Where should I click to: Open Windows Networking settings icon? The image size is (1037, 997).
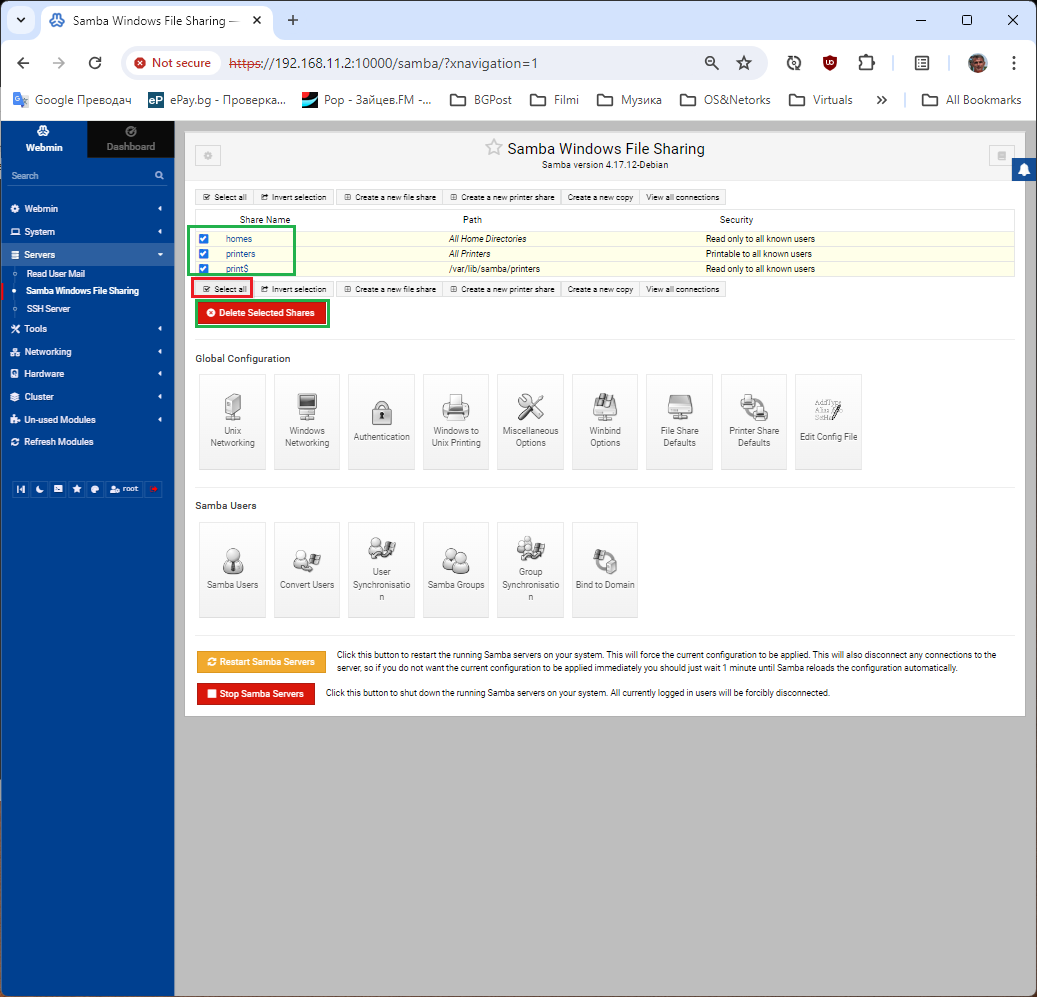click(307, 421)
